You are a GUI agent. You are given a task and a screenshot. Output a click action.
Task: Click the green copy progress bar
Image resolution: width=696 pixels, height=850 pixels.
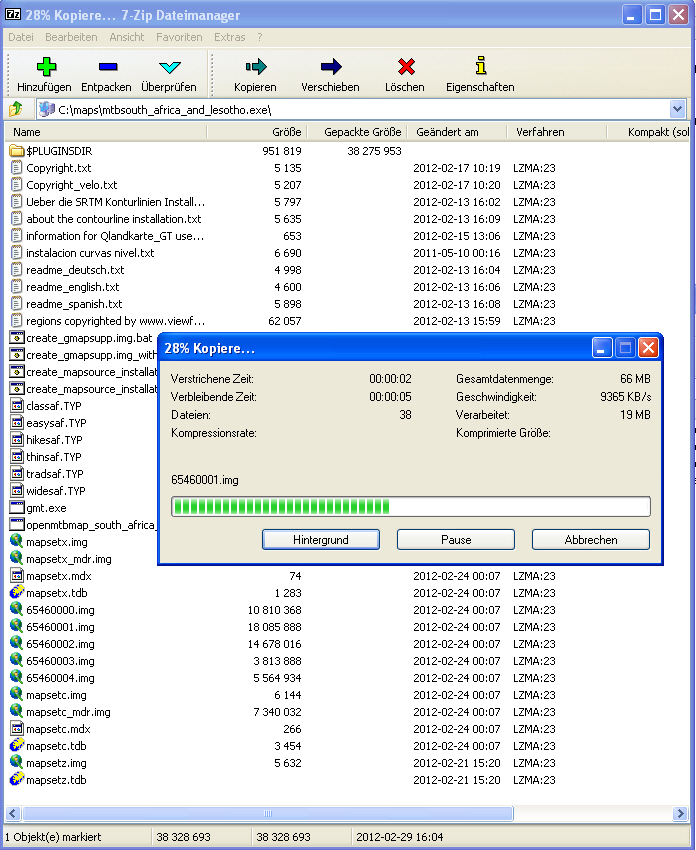tap(411, 507)
